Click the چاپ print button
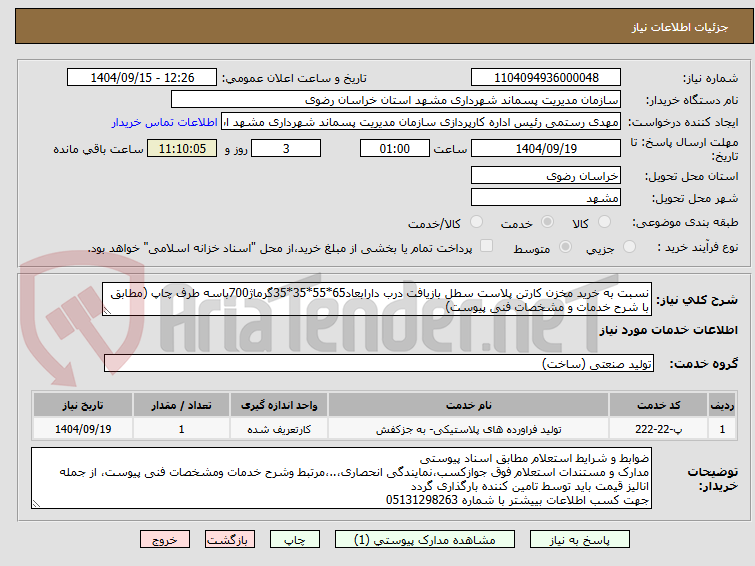755x566 pixels. 295,540
